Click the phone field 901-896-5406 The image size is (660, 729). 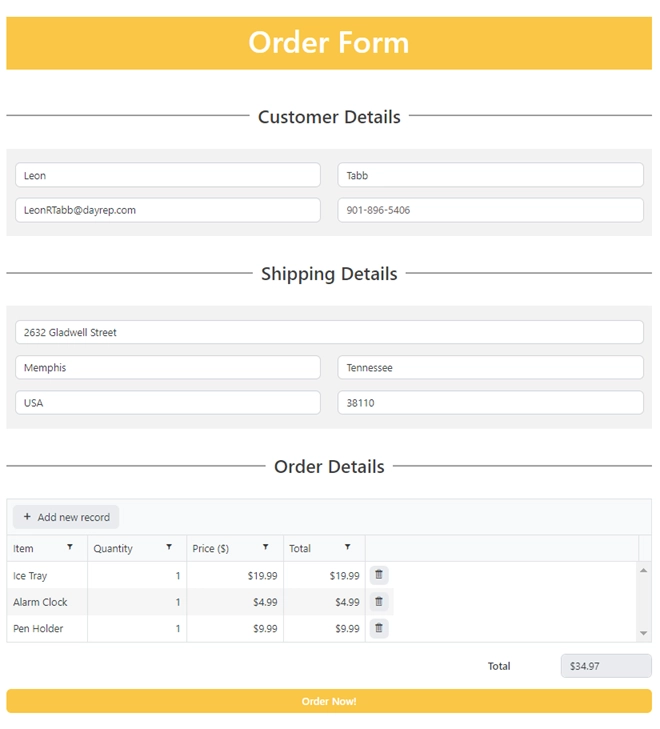pyautogui.click(x=490, y=210)
